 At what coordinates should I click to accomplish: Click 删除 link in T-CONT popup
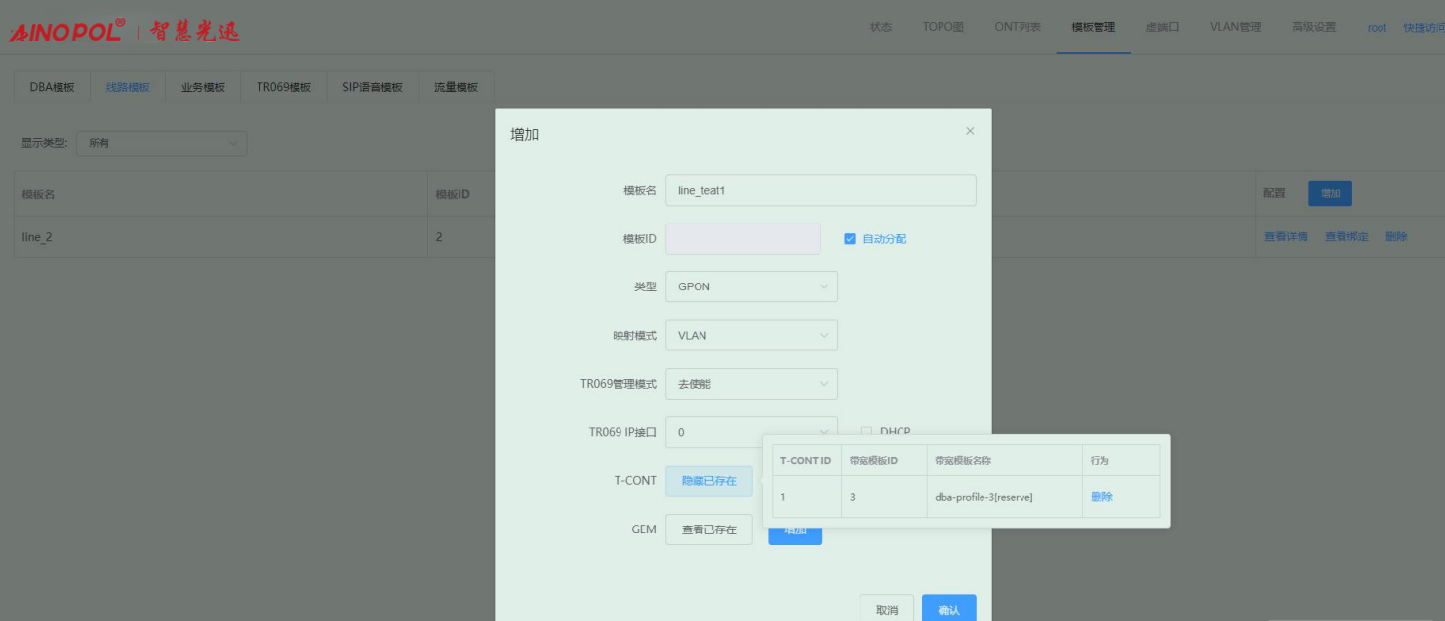tap(1102, 497)
